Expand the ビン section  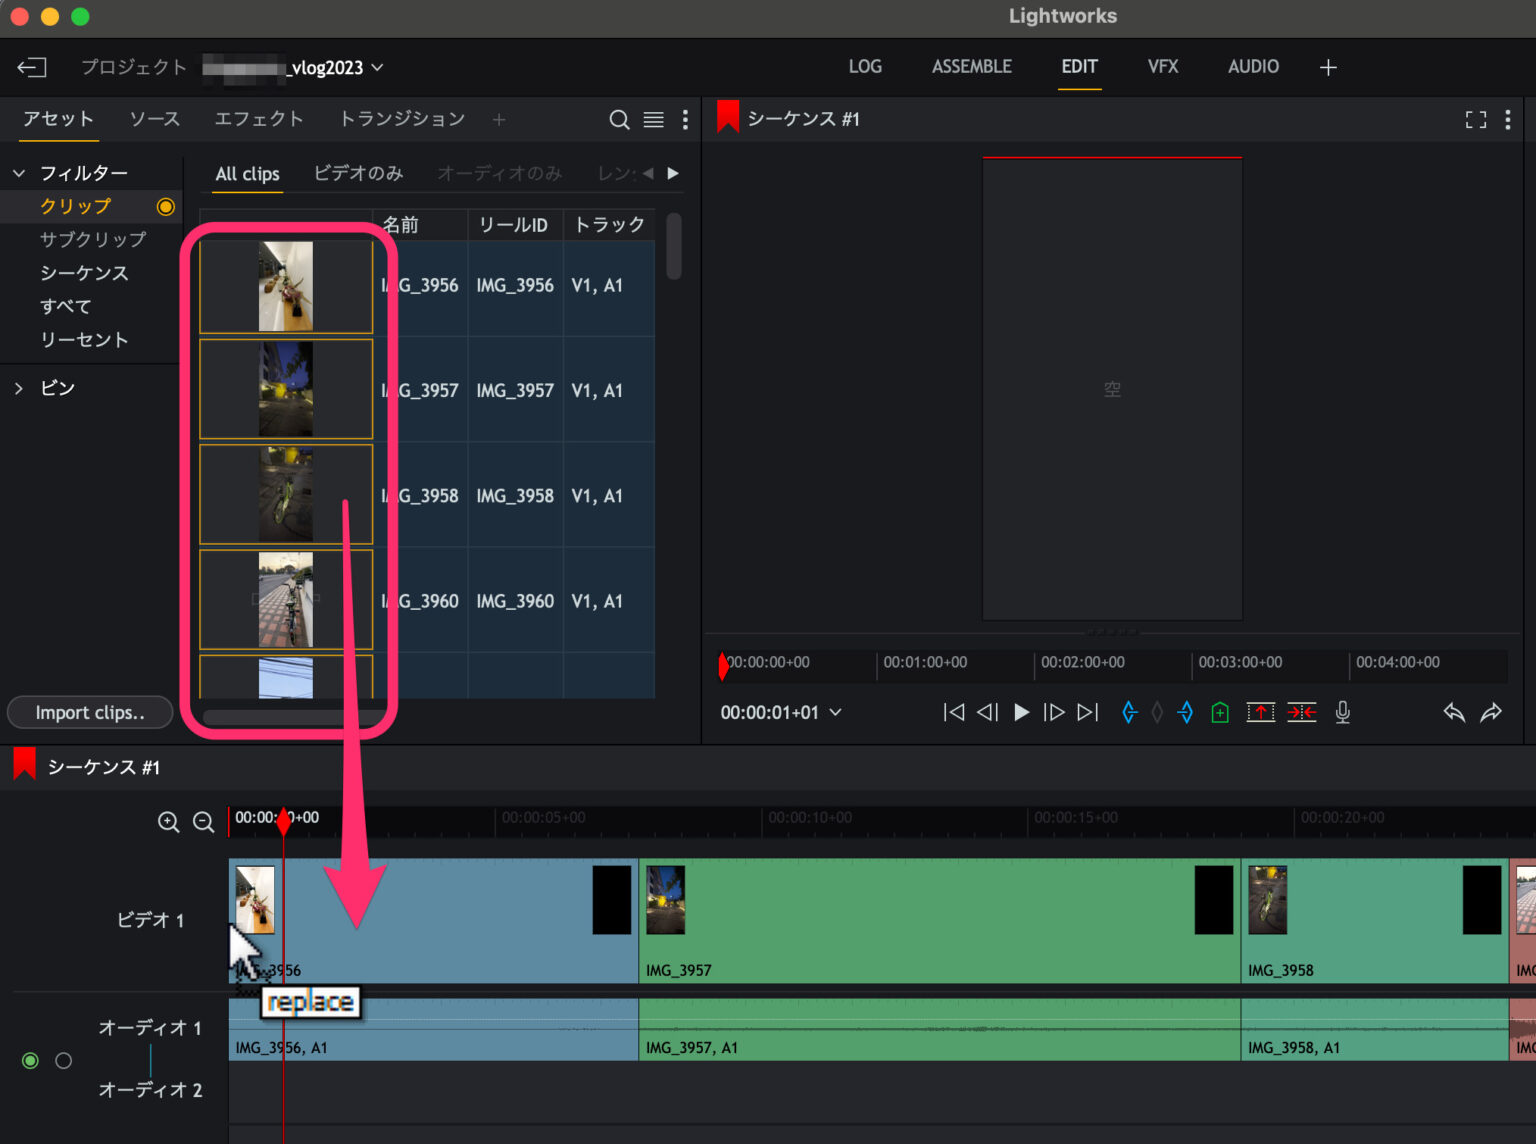pos(19,388)
